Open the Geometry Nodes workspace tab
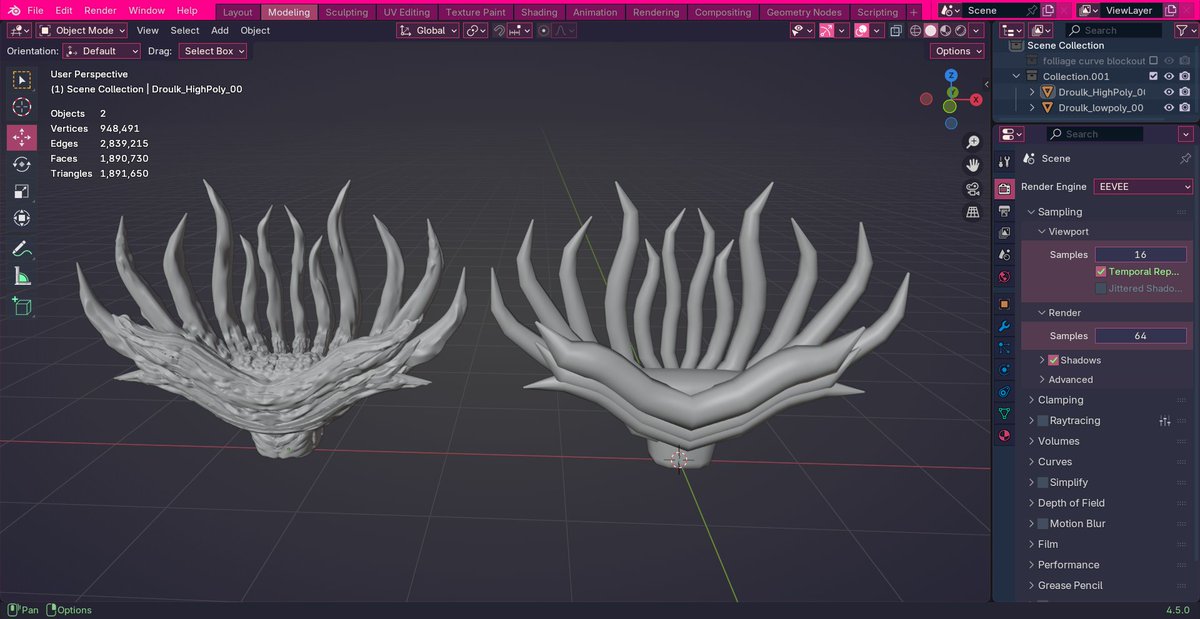Viewport: 1200px width, 619px height. click(x=804, y=12)
